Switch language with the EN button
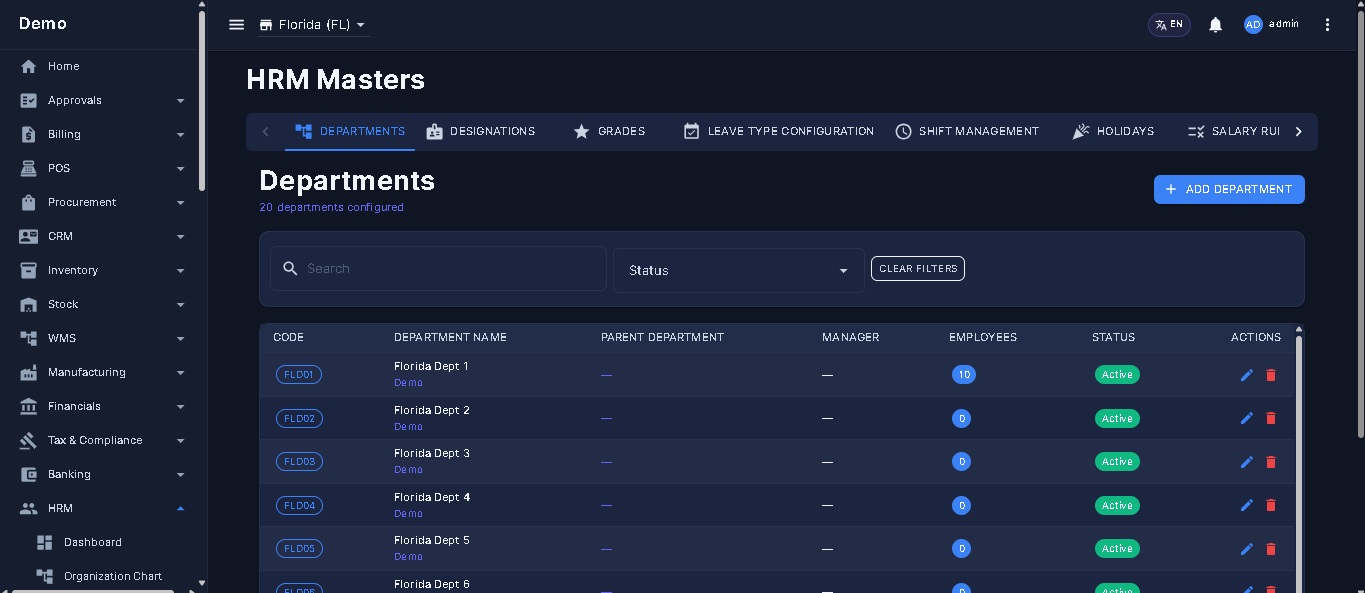Viewport: 1365px width, 593px height. pos(1169,25)
